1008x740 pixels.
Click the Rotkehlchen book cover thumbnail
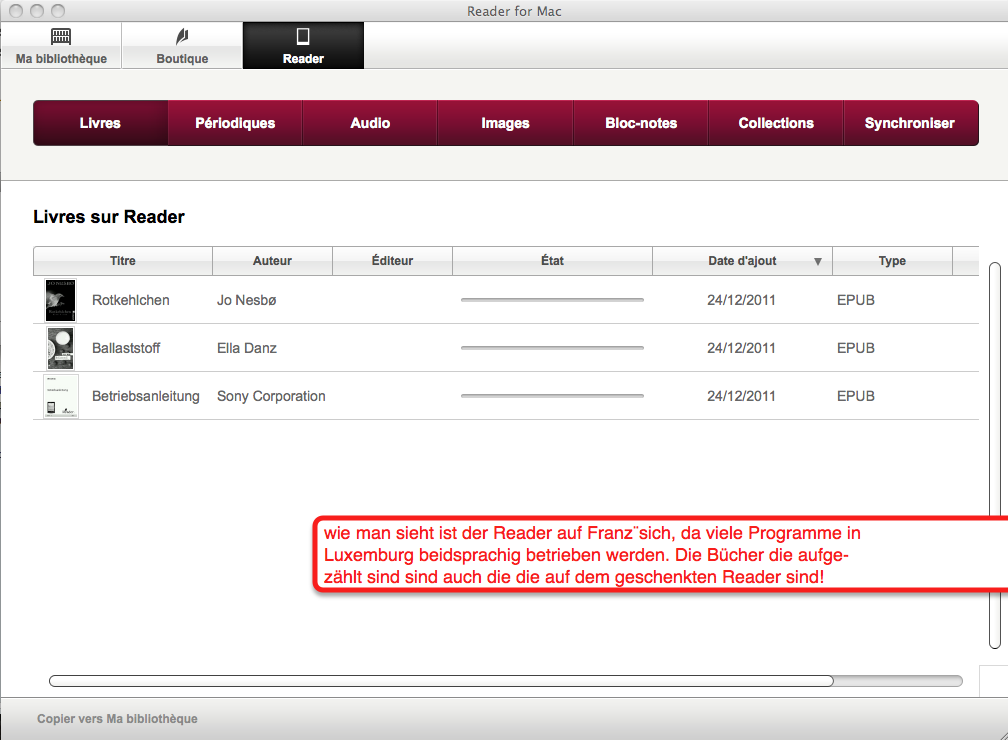click(x=61, y=300)
